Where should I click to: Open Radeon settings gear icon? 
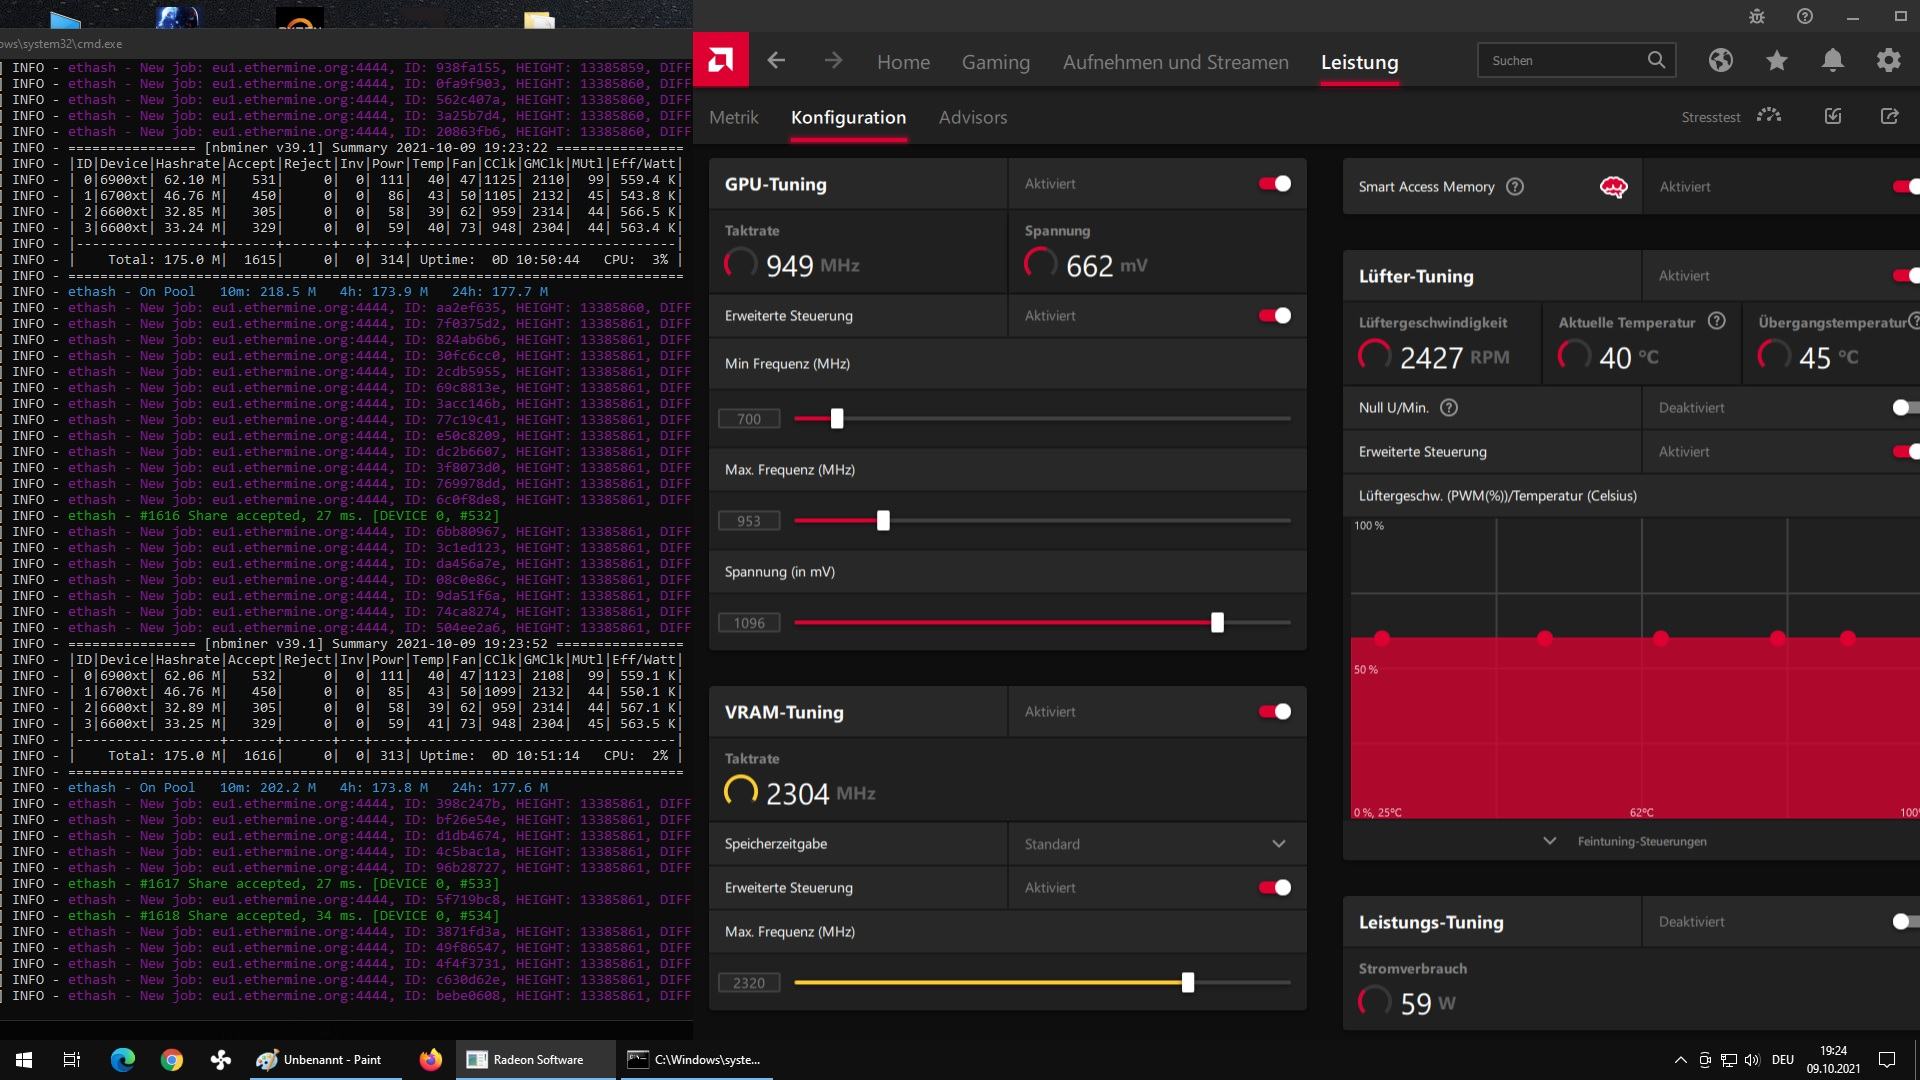1889,61
